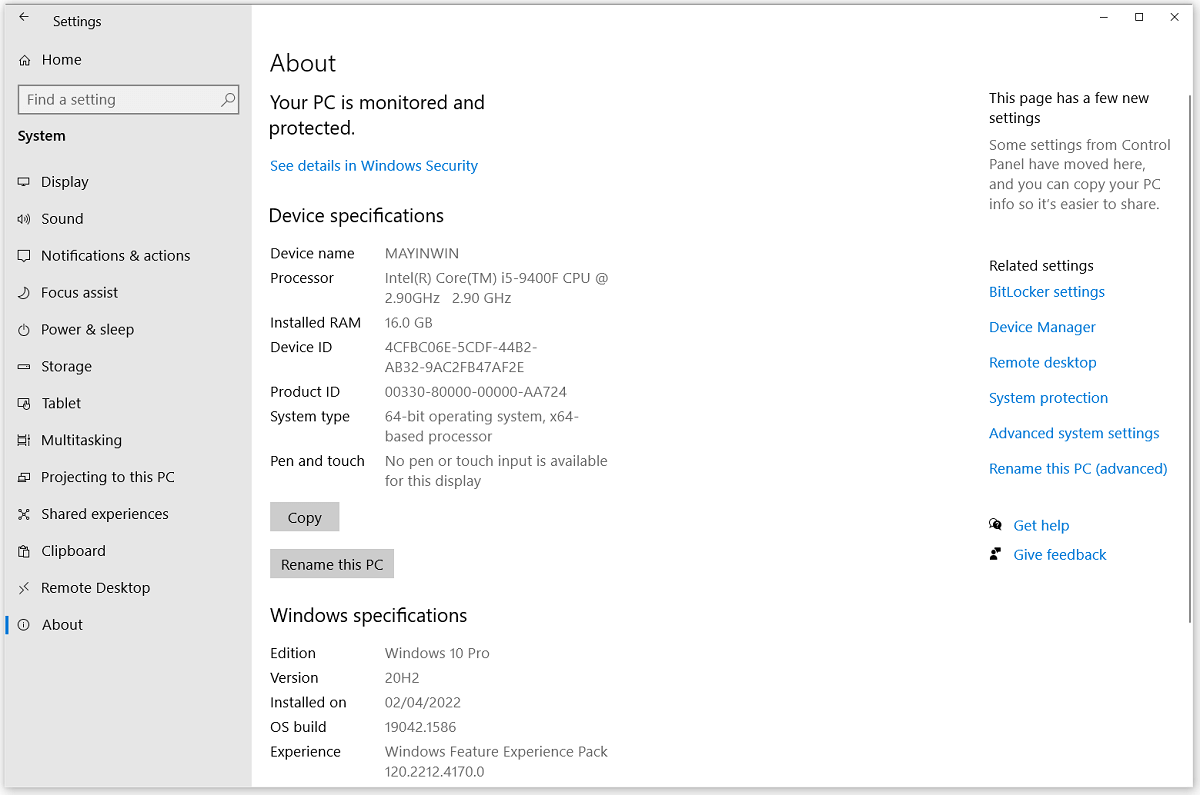Click the About info icon
1200x795 pixels.
[24, 625]
